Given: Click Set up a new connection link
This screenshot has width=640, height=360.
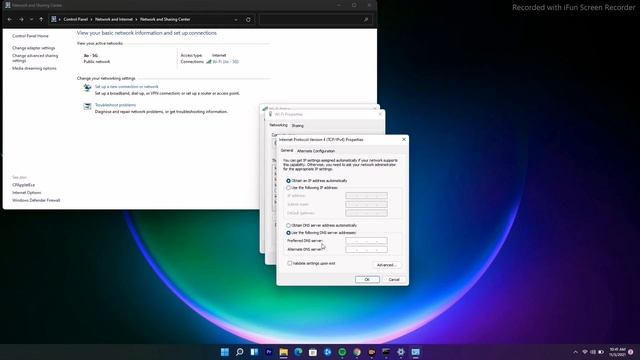Looking at the screenshot, I should (x=127, y=87).
